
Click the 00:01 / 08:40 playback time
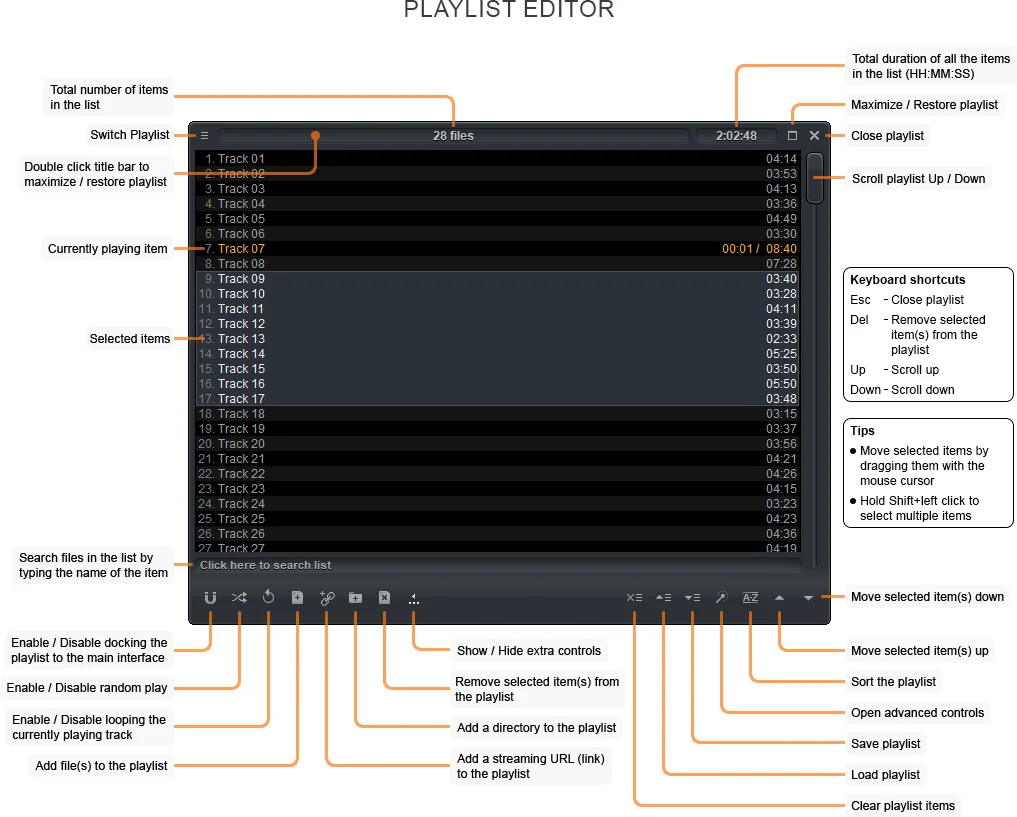point(760,249)
